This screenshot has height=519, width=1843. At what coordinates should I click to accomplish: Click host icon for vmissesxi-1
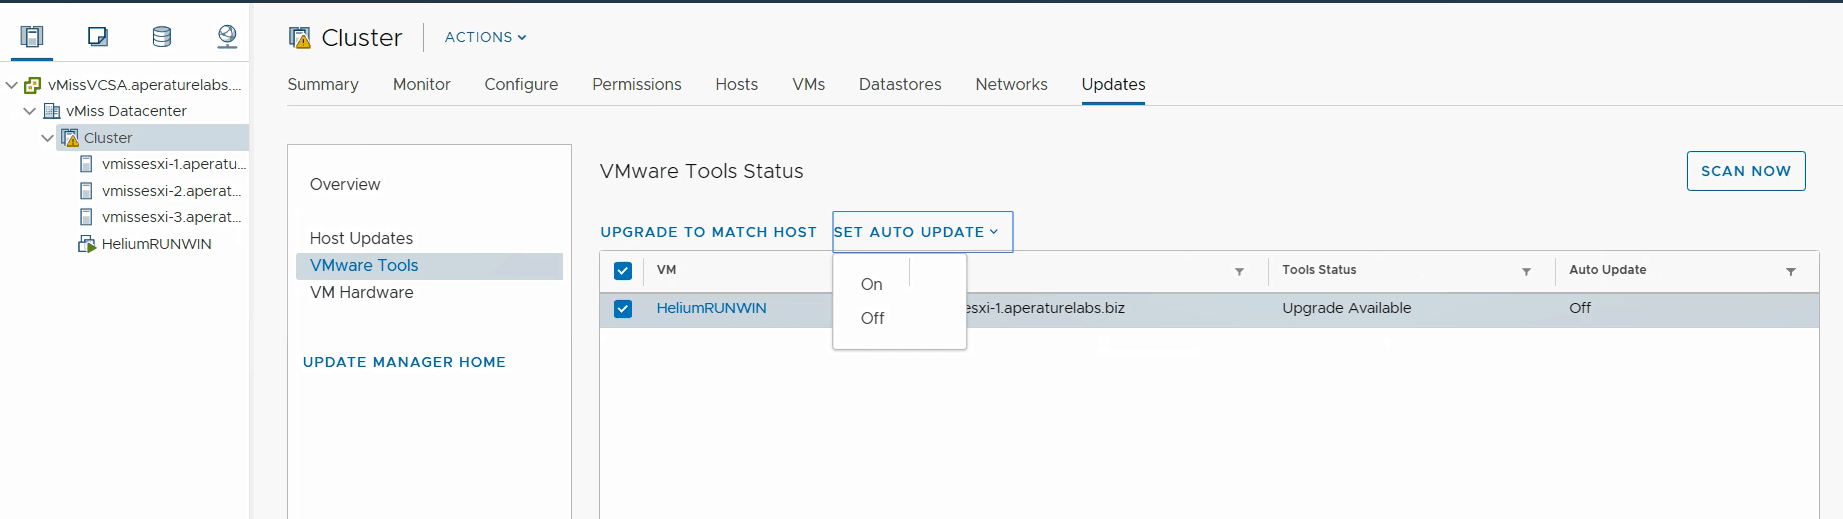(86, 164)
